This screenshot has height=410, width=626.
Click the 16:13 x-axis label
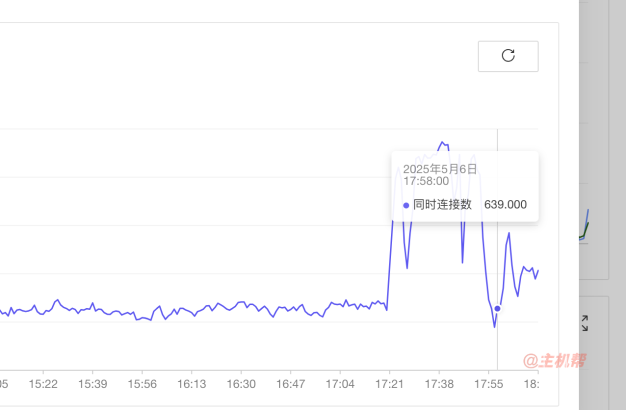(x=192, y=384)
